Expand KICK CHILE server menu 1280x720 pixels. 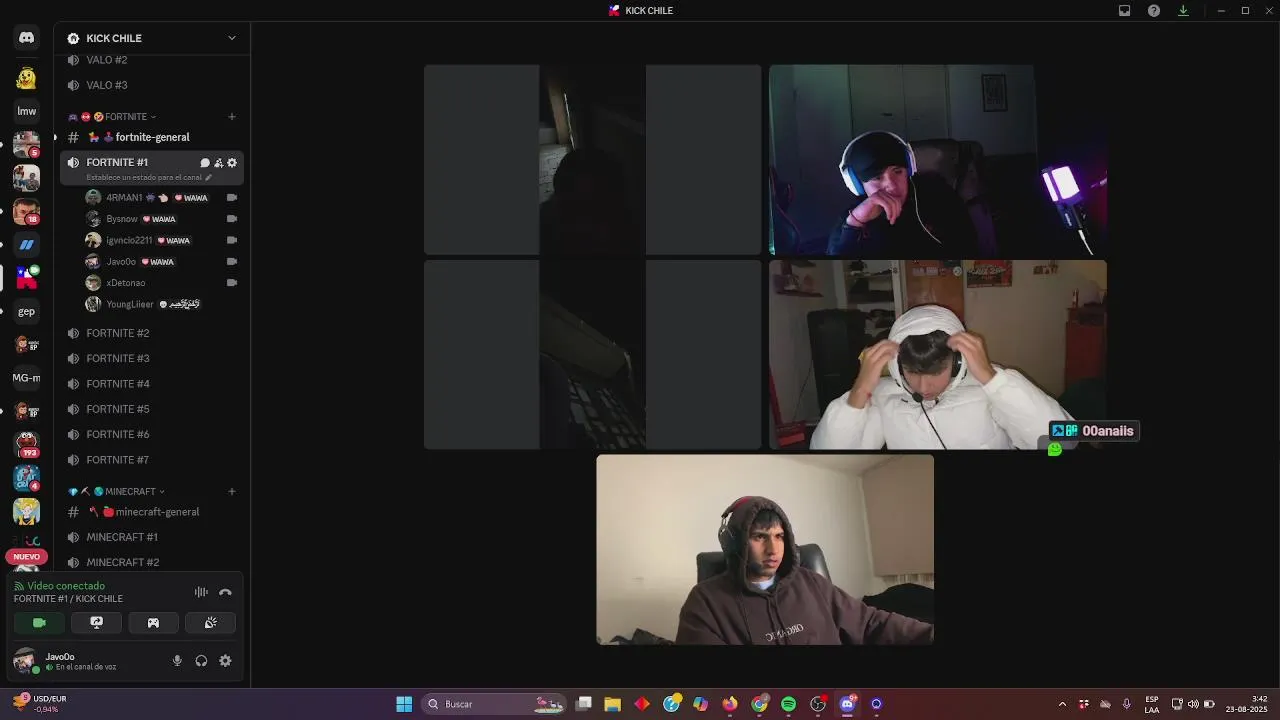pyautogui.click(x=153, y=38)
